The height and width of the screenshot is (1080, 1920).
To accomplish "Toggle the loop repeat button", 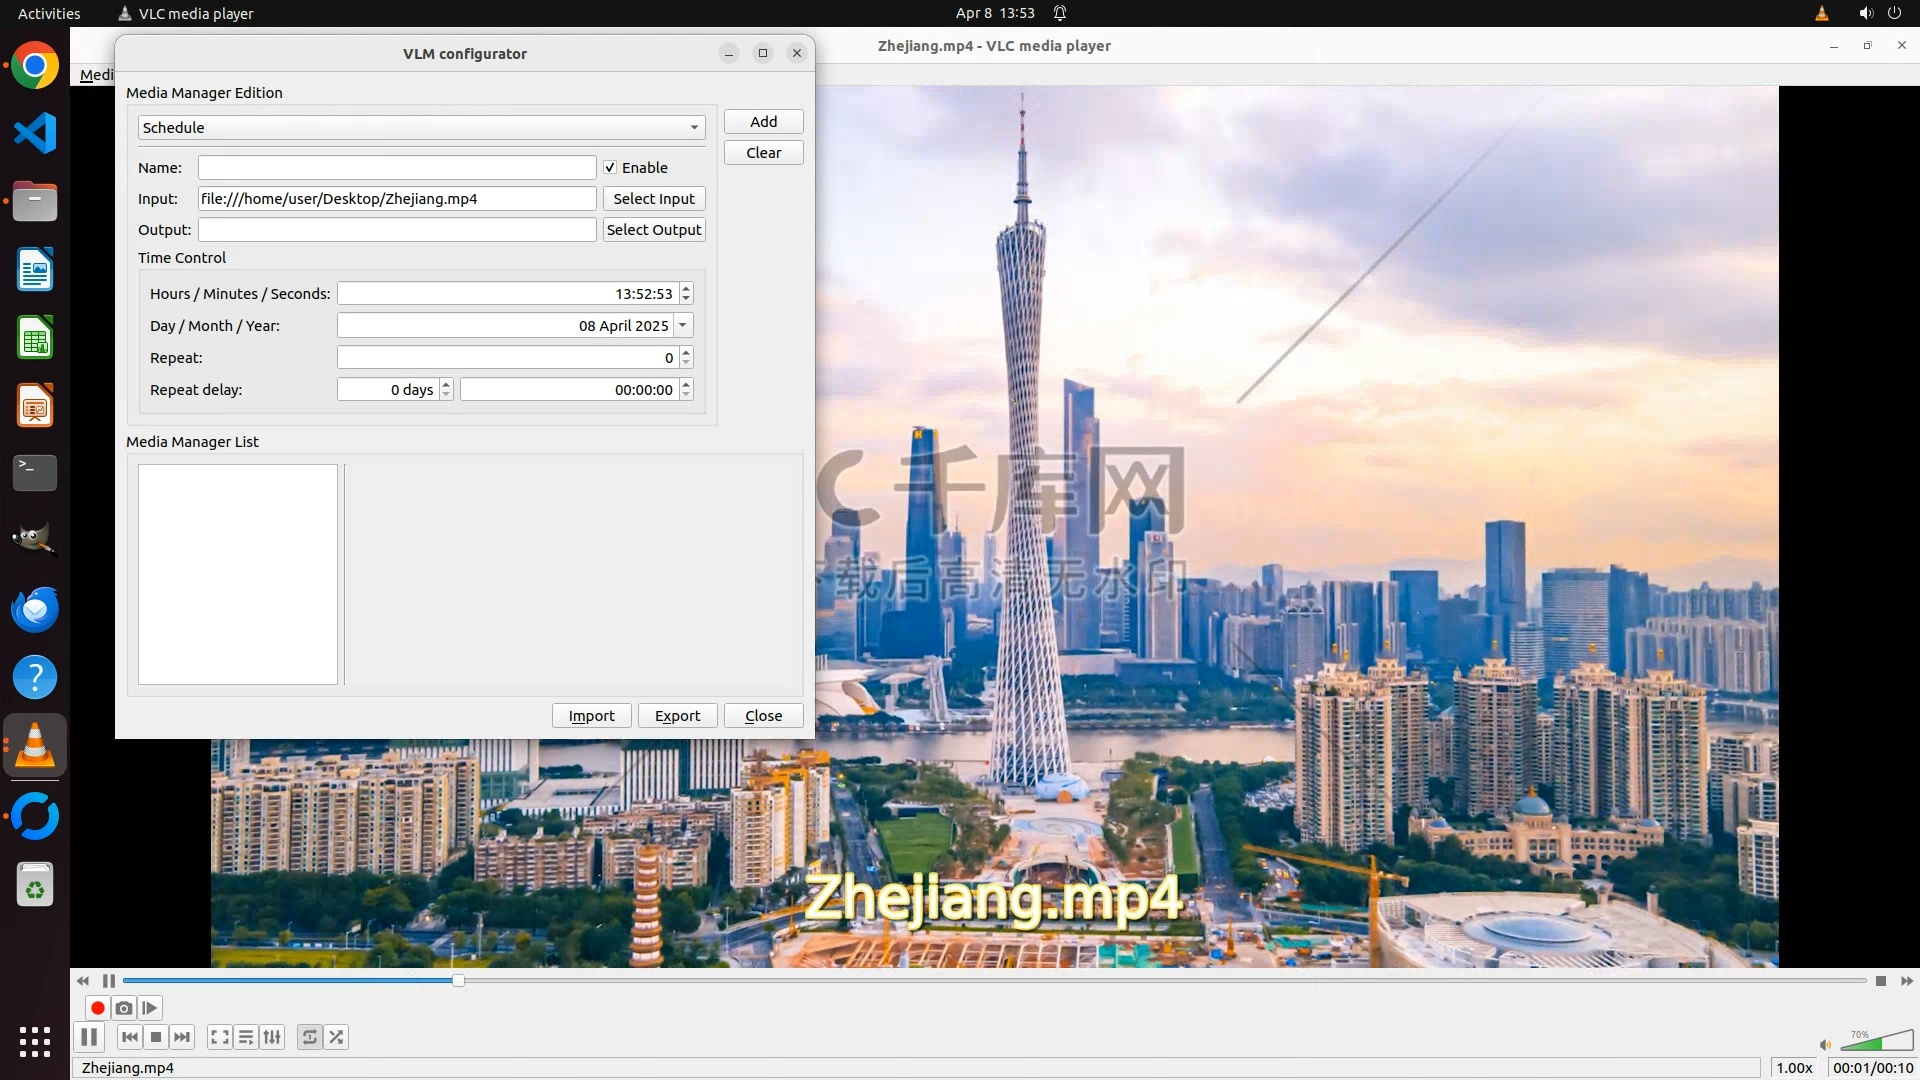I will (310, 1037).
